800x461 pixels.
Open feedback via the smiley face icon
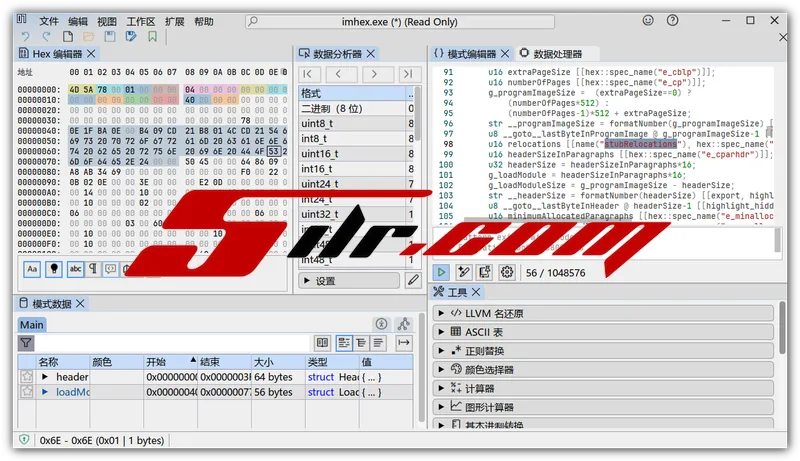(x=648, y=20)
